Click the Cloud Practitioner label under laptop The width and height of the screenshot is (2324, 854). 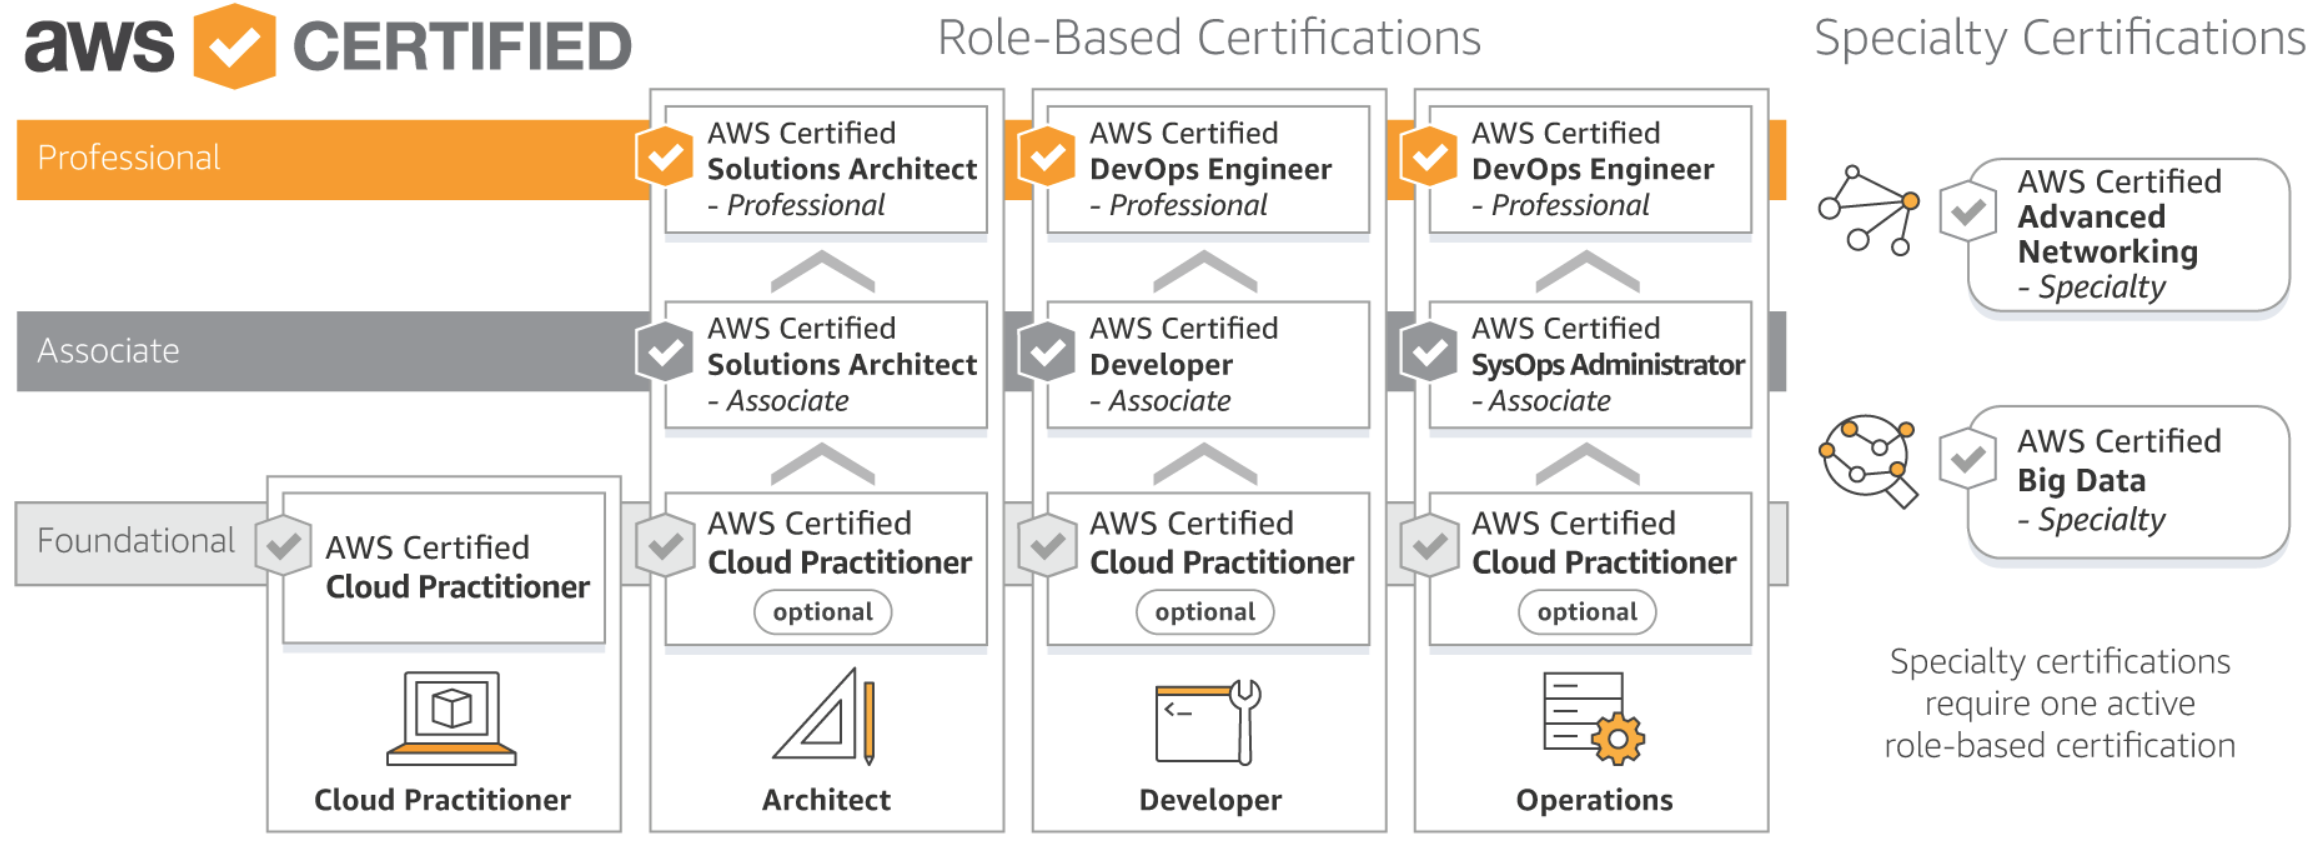(x=442, y=800)
